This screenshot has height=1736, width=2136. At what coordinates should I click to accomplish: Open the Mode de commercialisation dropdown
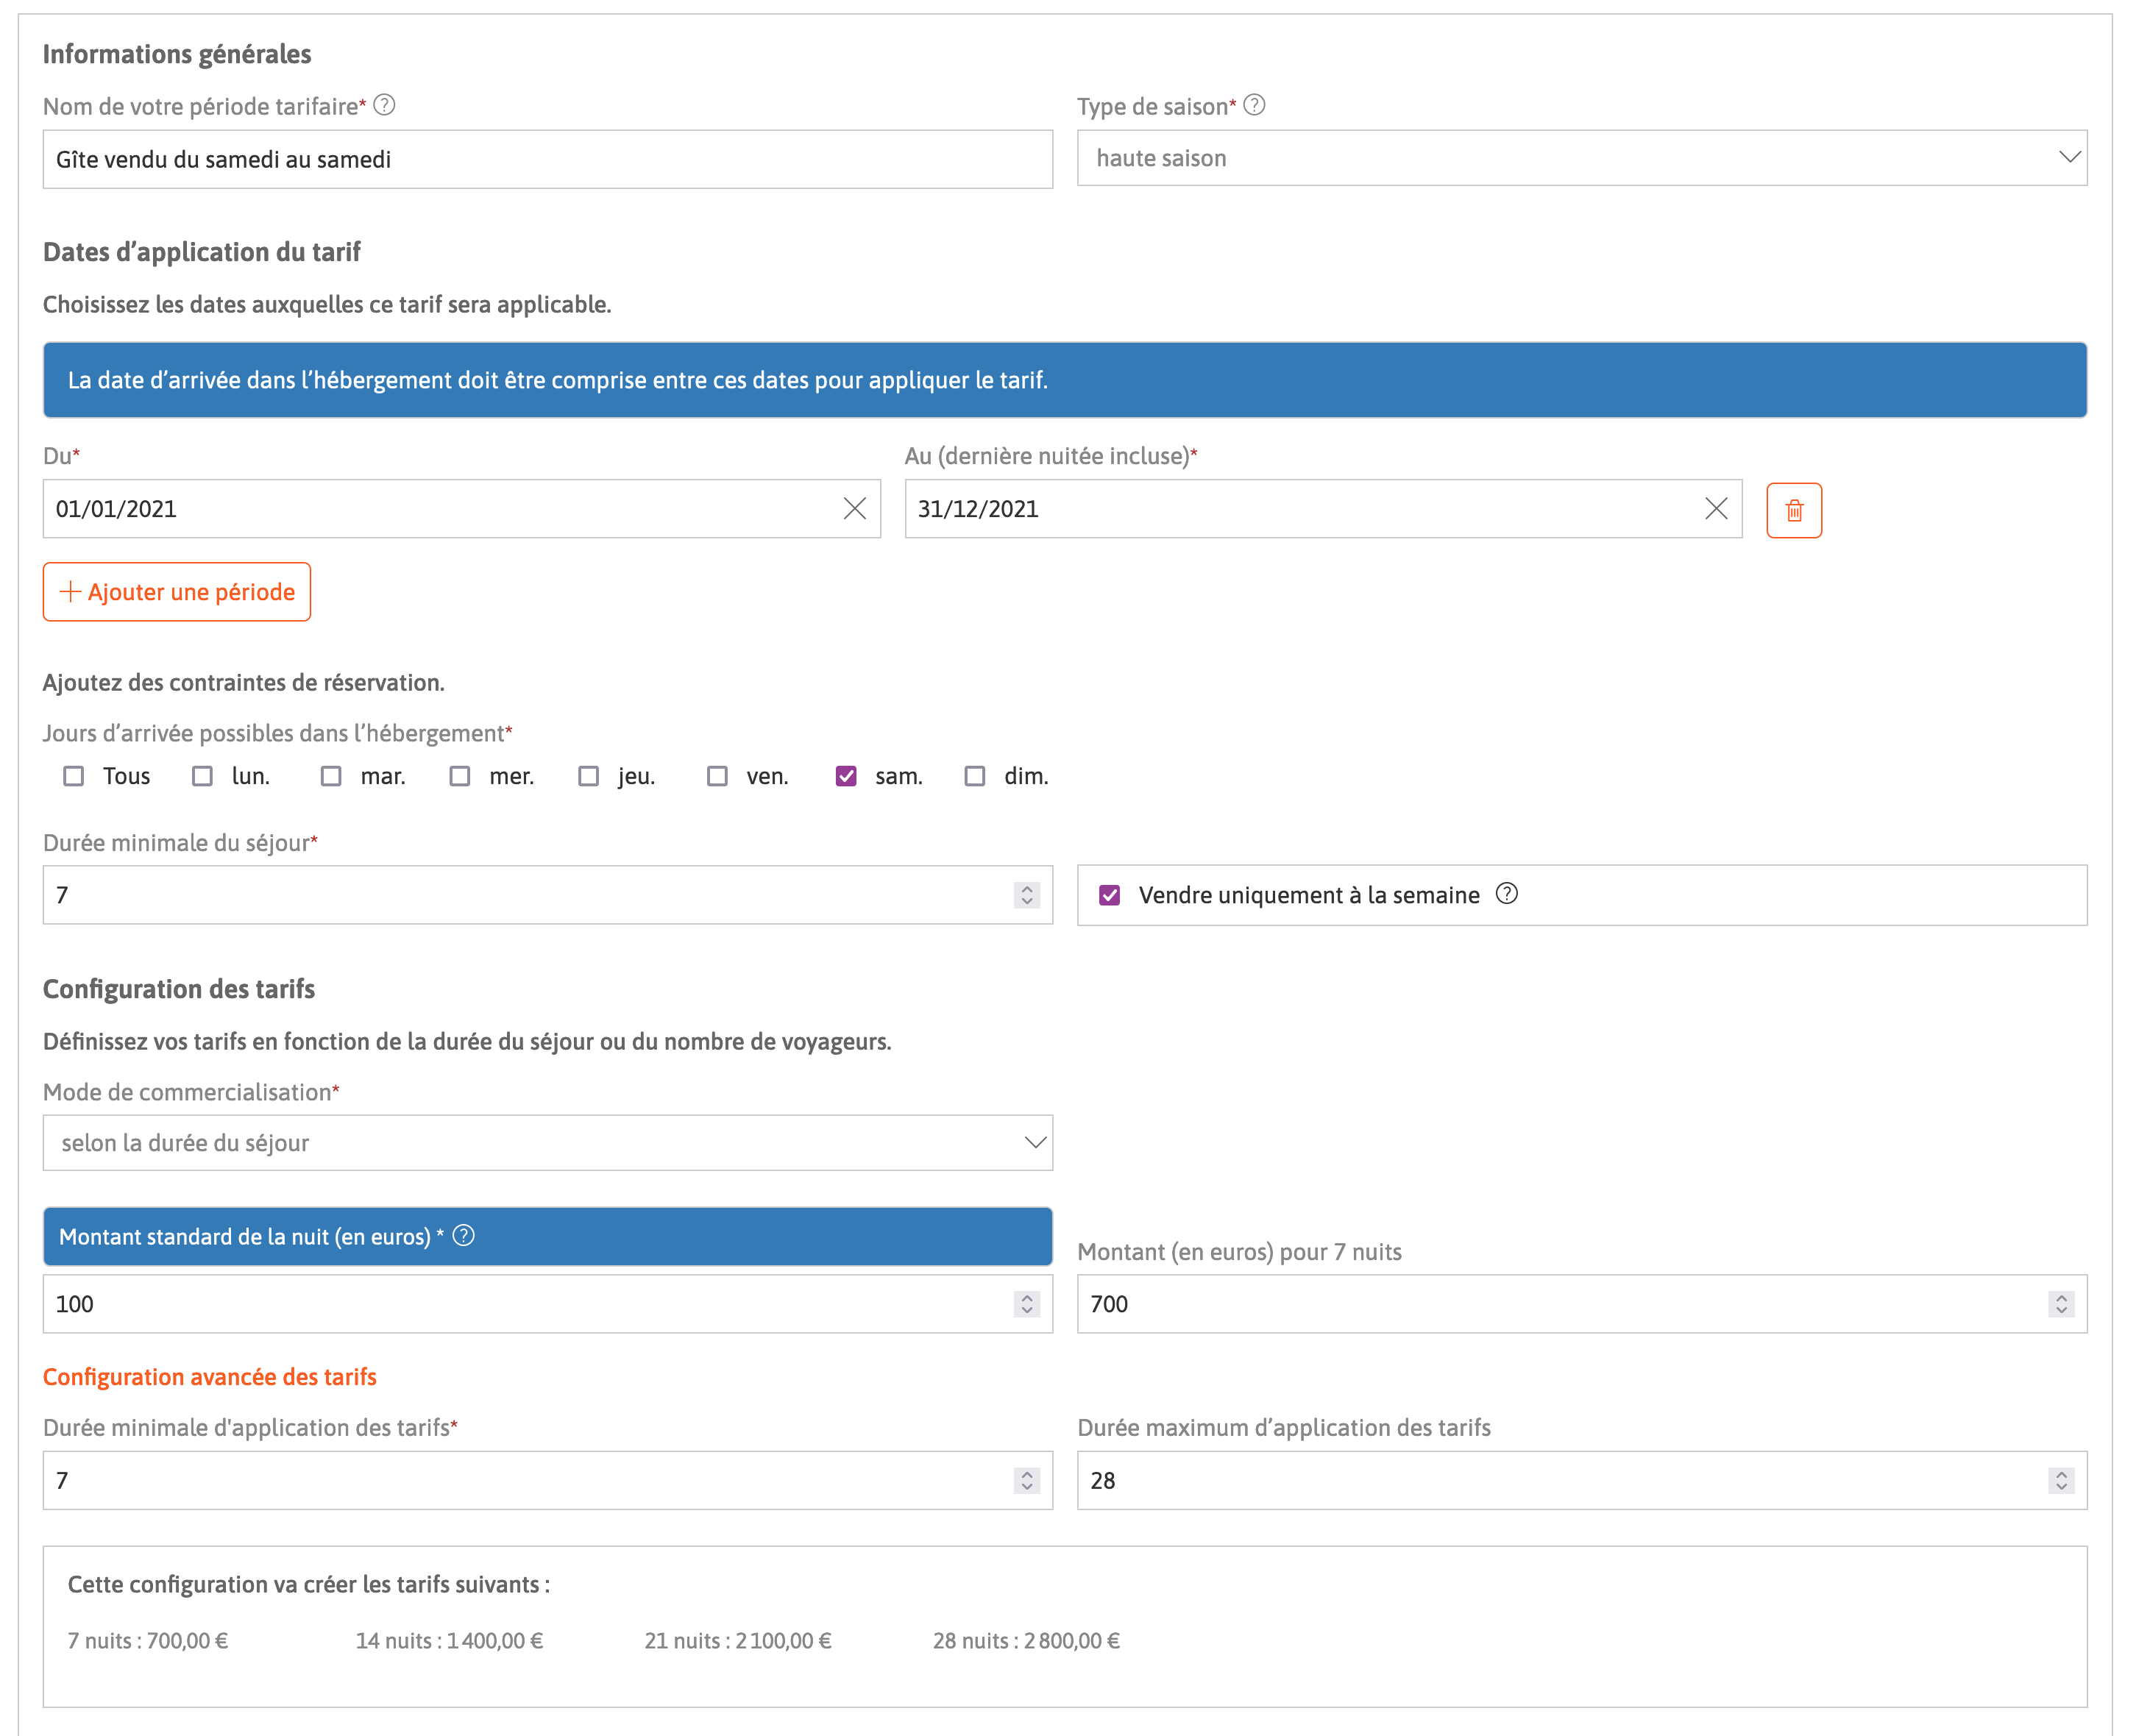point(548,1143)
